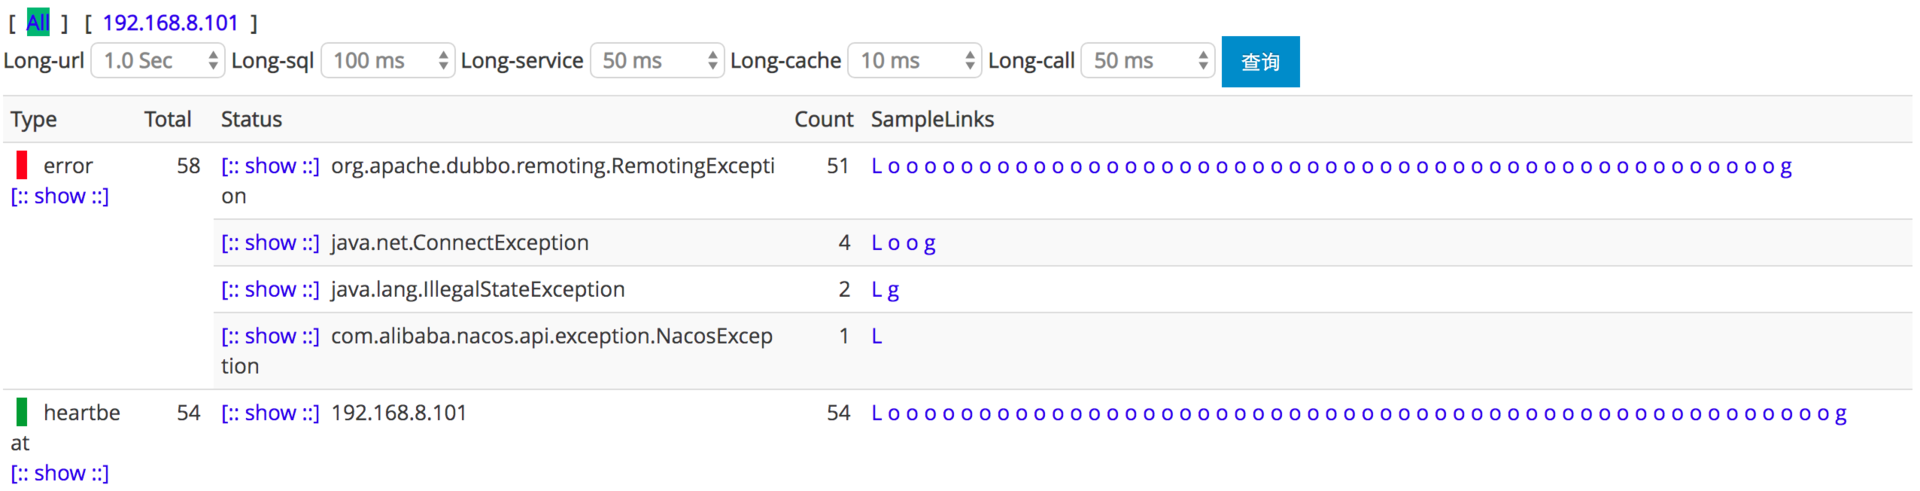Click the red error status indicator

22,165
